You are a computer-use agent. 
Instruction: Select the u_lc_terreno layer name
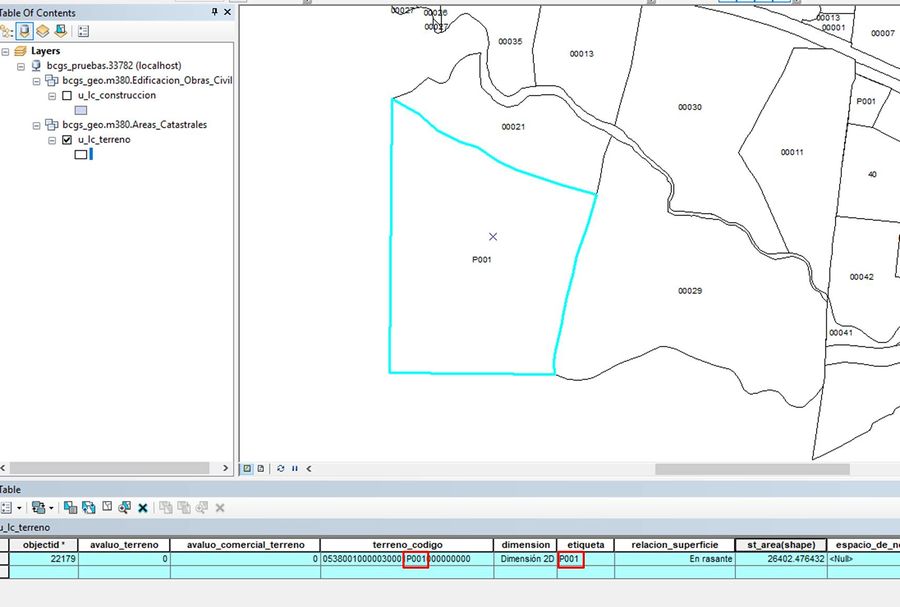[x=104, y=139]
